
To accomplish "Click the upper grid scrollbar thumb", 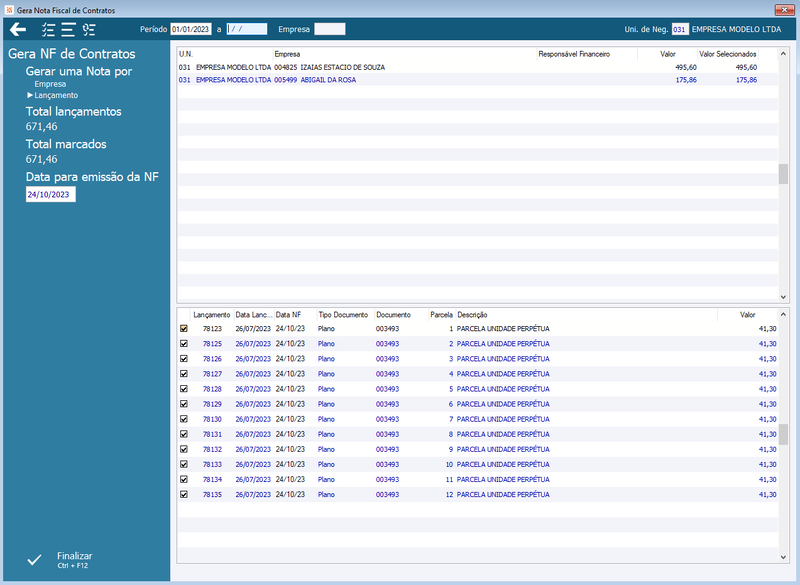I will click(783, 174).
